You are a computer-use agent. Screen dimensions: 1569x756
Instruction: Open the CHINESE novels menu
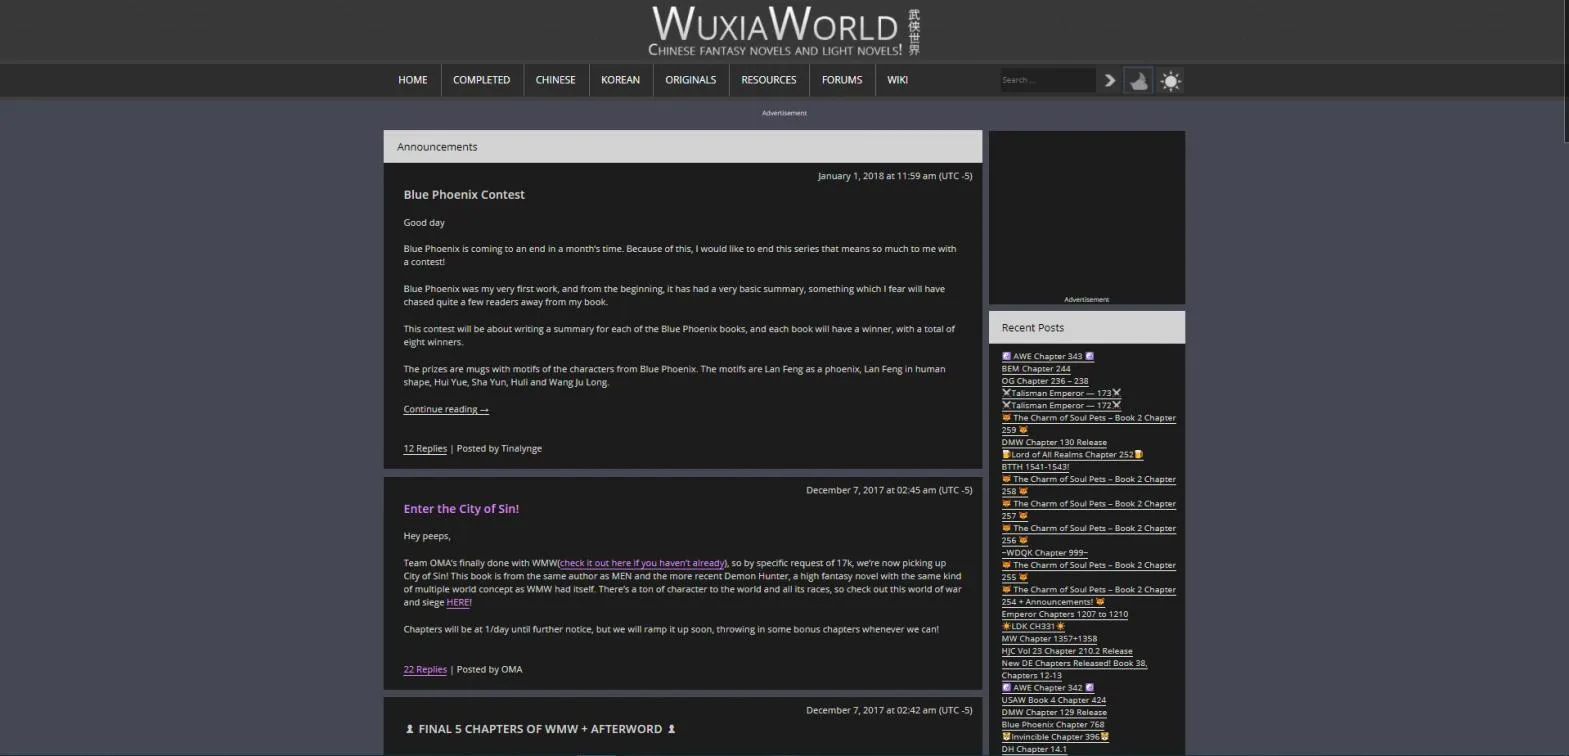point(555,80)
